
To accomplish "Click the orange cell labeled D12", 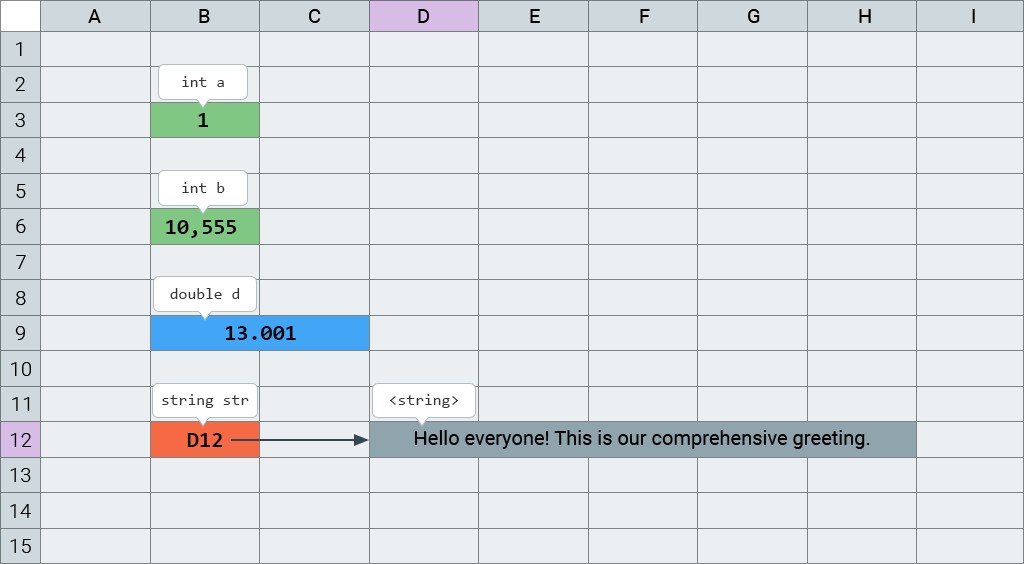I will (204, 440).
